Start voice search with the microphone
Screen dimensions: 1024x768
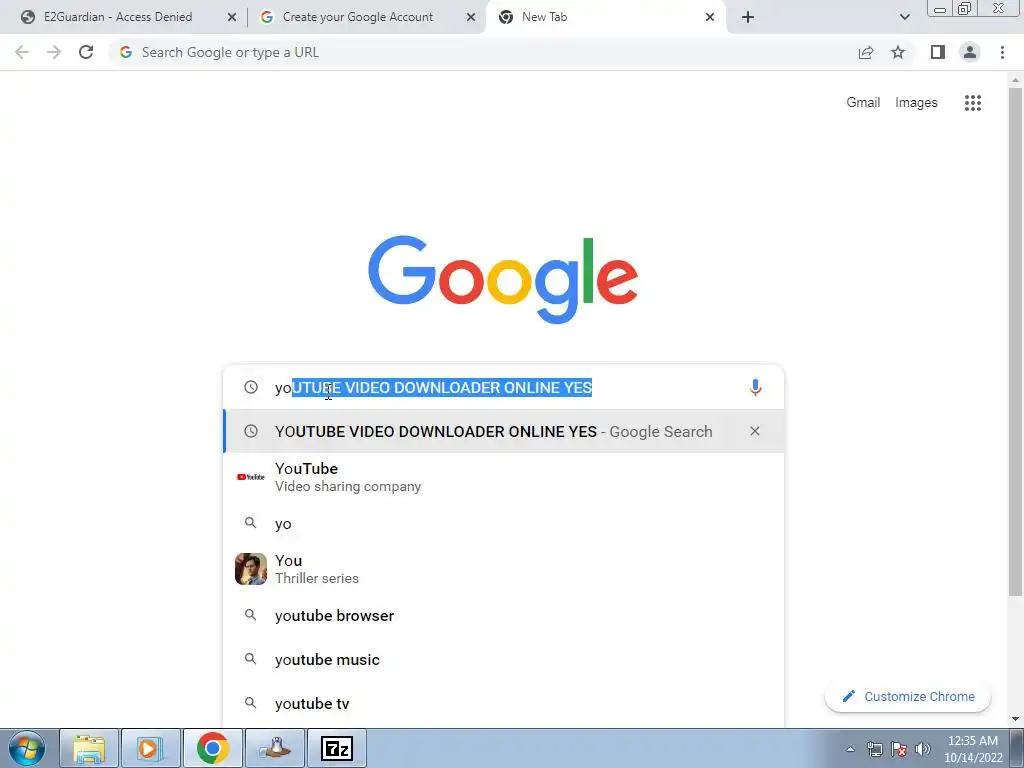pos(755,387)
